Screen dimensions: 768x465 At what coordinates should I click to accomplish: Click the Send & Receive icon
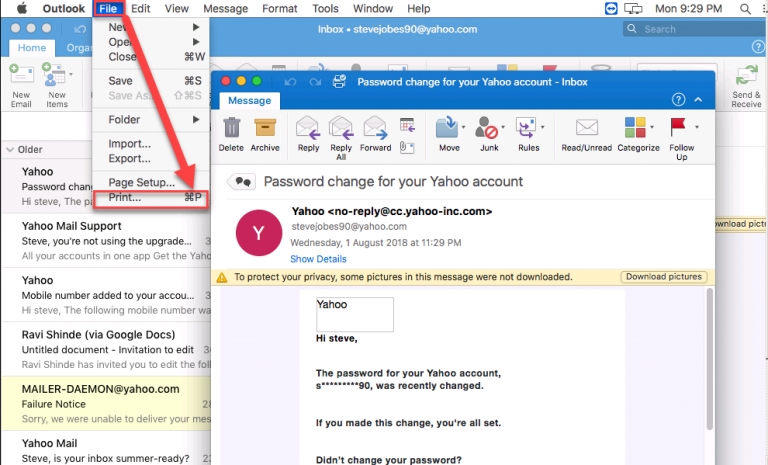click(x=746, y=80)
